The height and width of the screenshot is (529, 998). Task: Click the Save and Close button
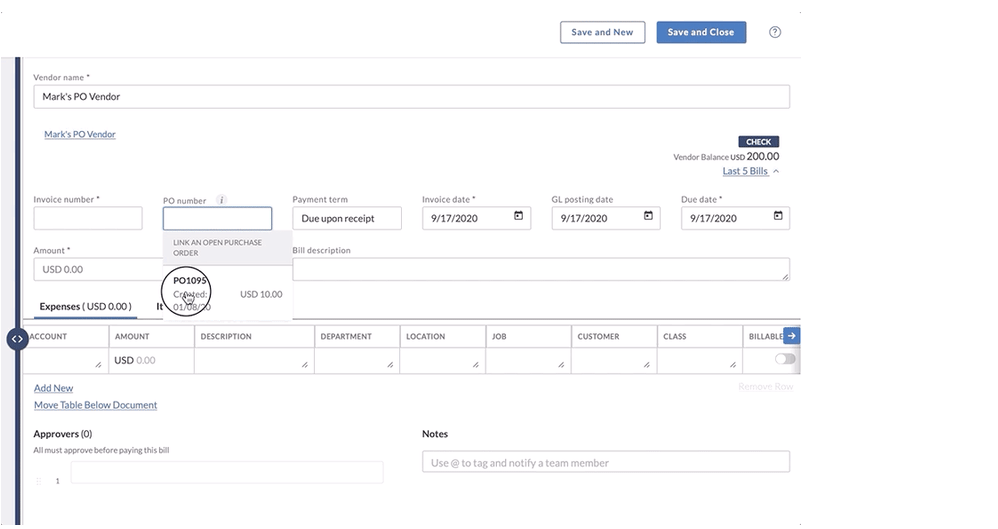pos(700,32)
